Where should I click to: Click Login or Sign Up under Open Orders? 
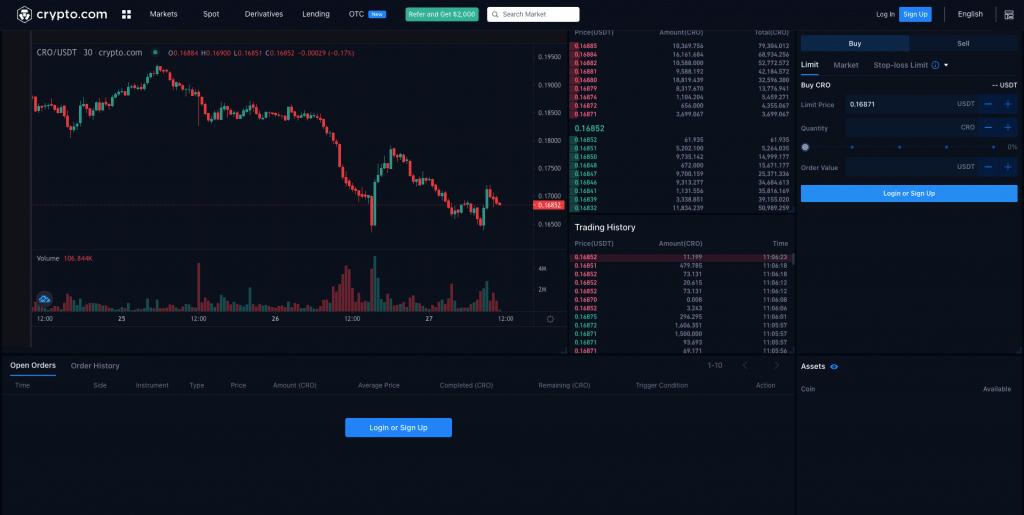tap(398, 428)
